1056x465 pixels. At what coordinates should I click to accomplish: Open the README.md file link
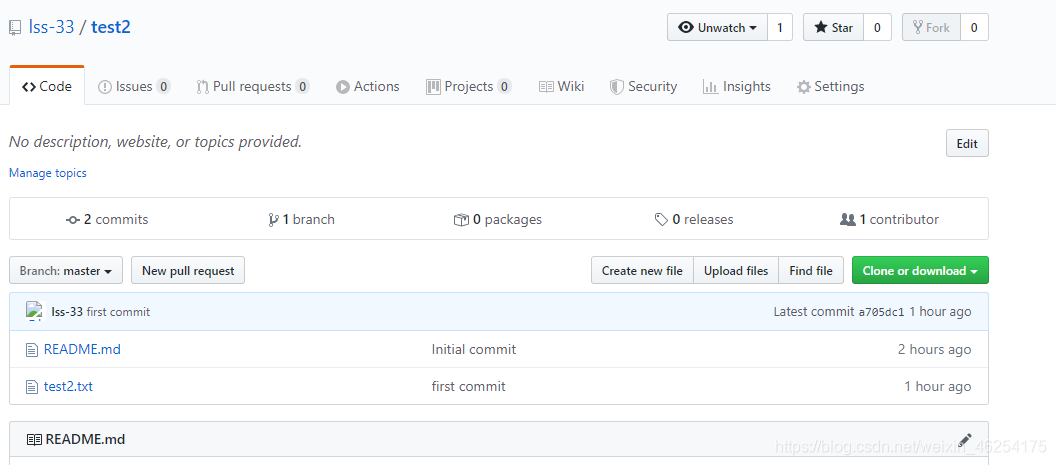[82, 349]
